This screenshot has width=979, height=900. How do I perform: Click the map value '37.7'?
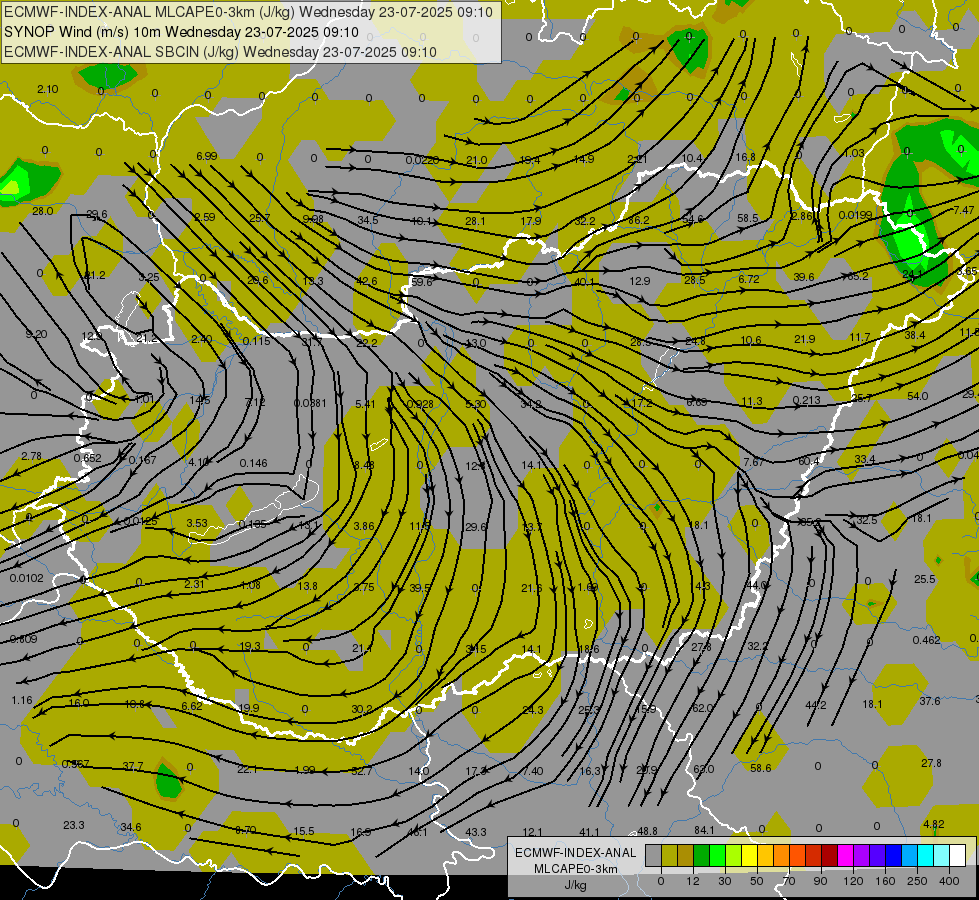132,766
